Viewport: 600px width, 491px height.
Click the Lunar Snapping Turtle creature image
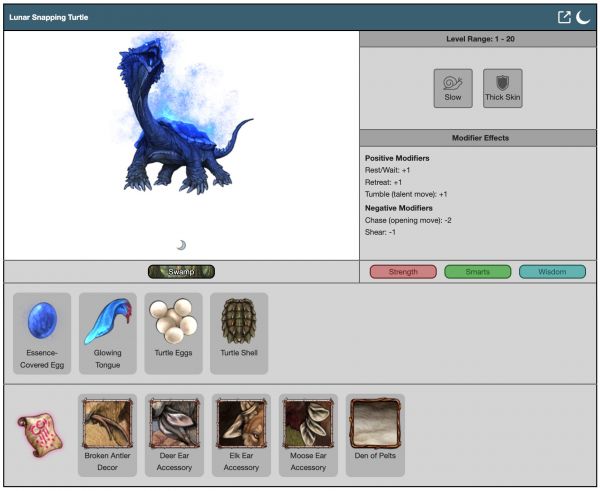[182, 118]
